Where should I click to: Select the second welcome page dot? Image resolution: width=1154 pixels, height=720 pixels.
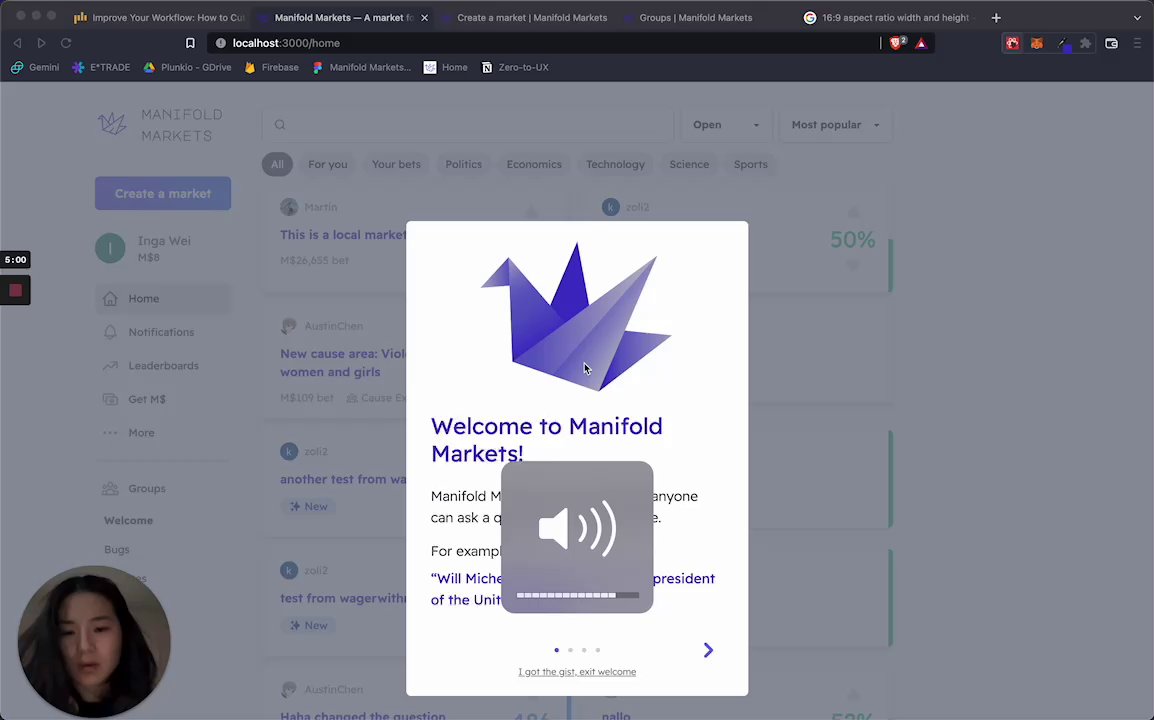click(570, 650)
